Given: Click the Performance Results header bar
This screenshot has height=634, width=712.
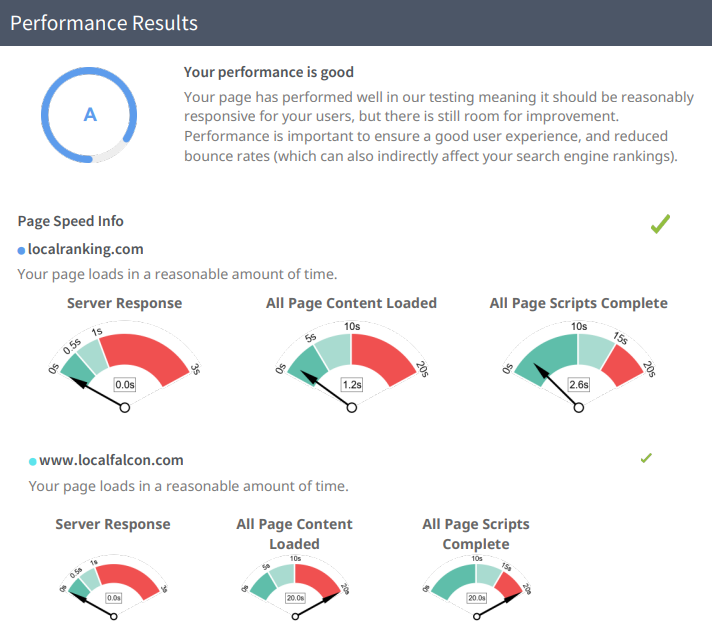Looking at the screenshot, I should click(356, 23).
